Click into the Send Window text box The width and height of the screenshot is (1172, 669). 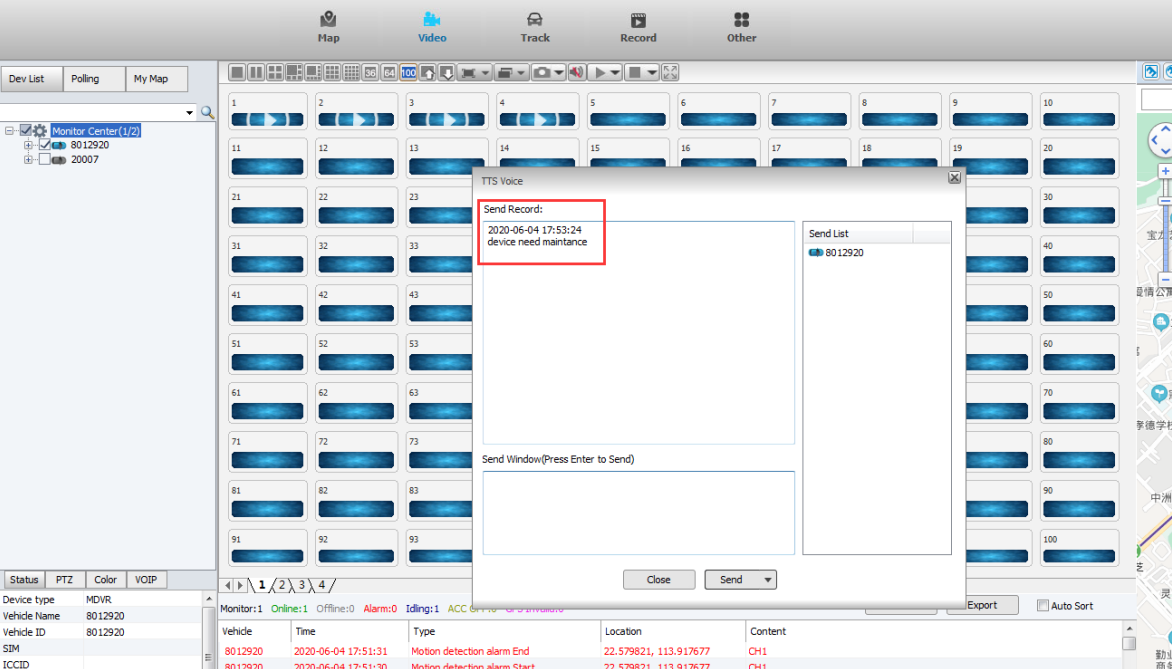coord(638,513)
